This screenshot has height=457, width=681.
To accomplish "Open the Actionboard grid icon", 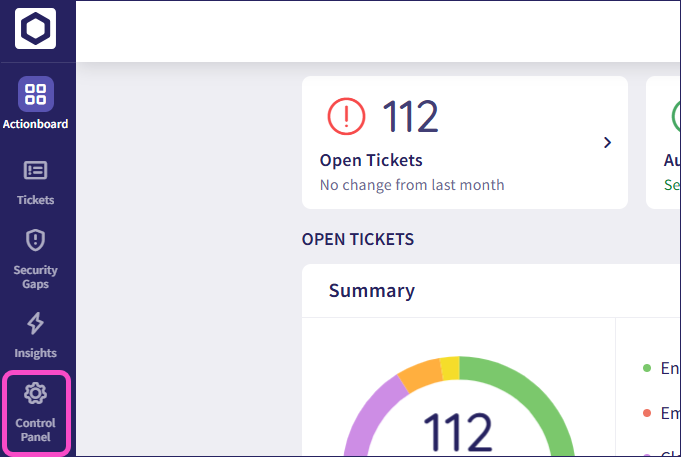I will [x=36, y=94].
